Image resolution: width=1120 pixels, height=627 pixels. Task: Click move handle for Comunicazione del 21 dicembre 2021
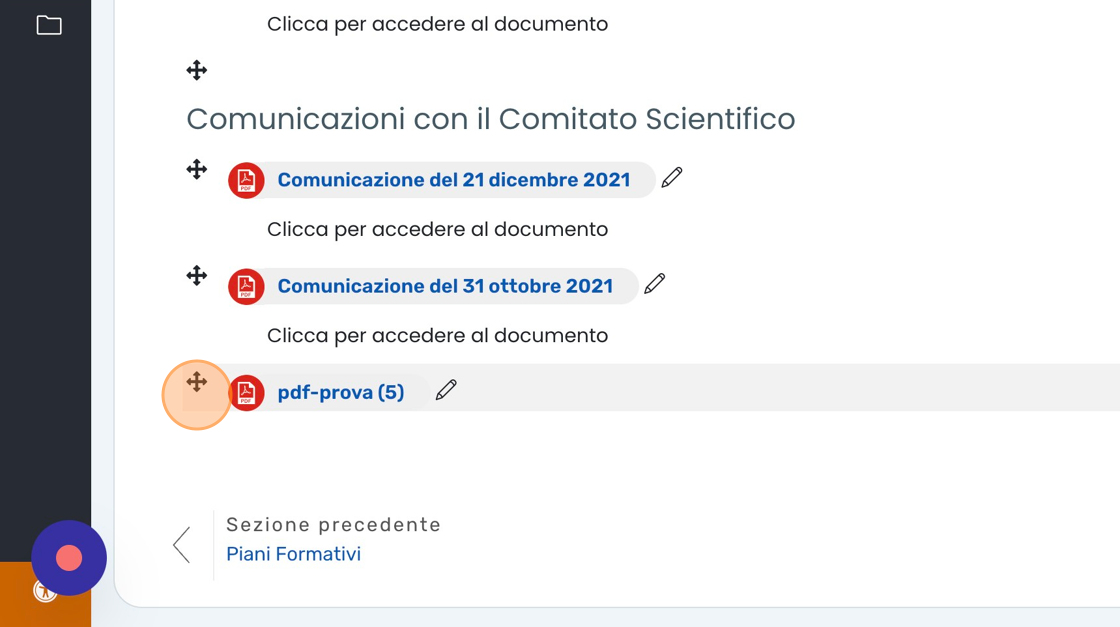pyautogui.click(x=197, y=170)
